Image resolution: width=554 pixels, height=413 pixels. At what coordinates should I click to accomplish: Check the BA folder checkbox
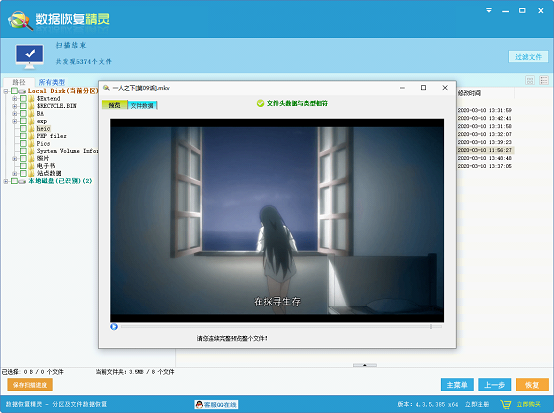(23, 113)
